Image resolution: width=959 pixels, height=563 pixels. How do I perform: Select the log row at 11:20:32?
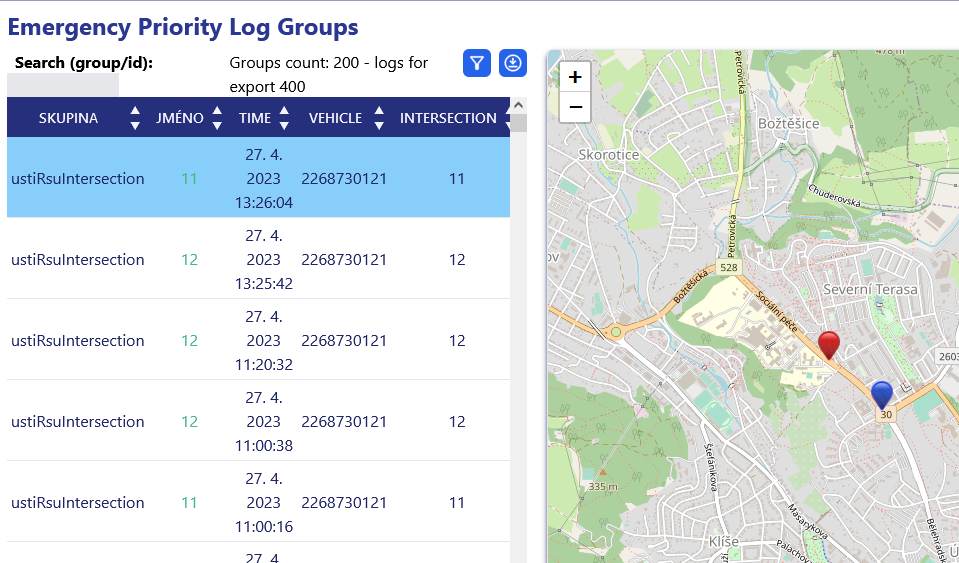(x=259, y=340)
